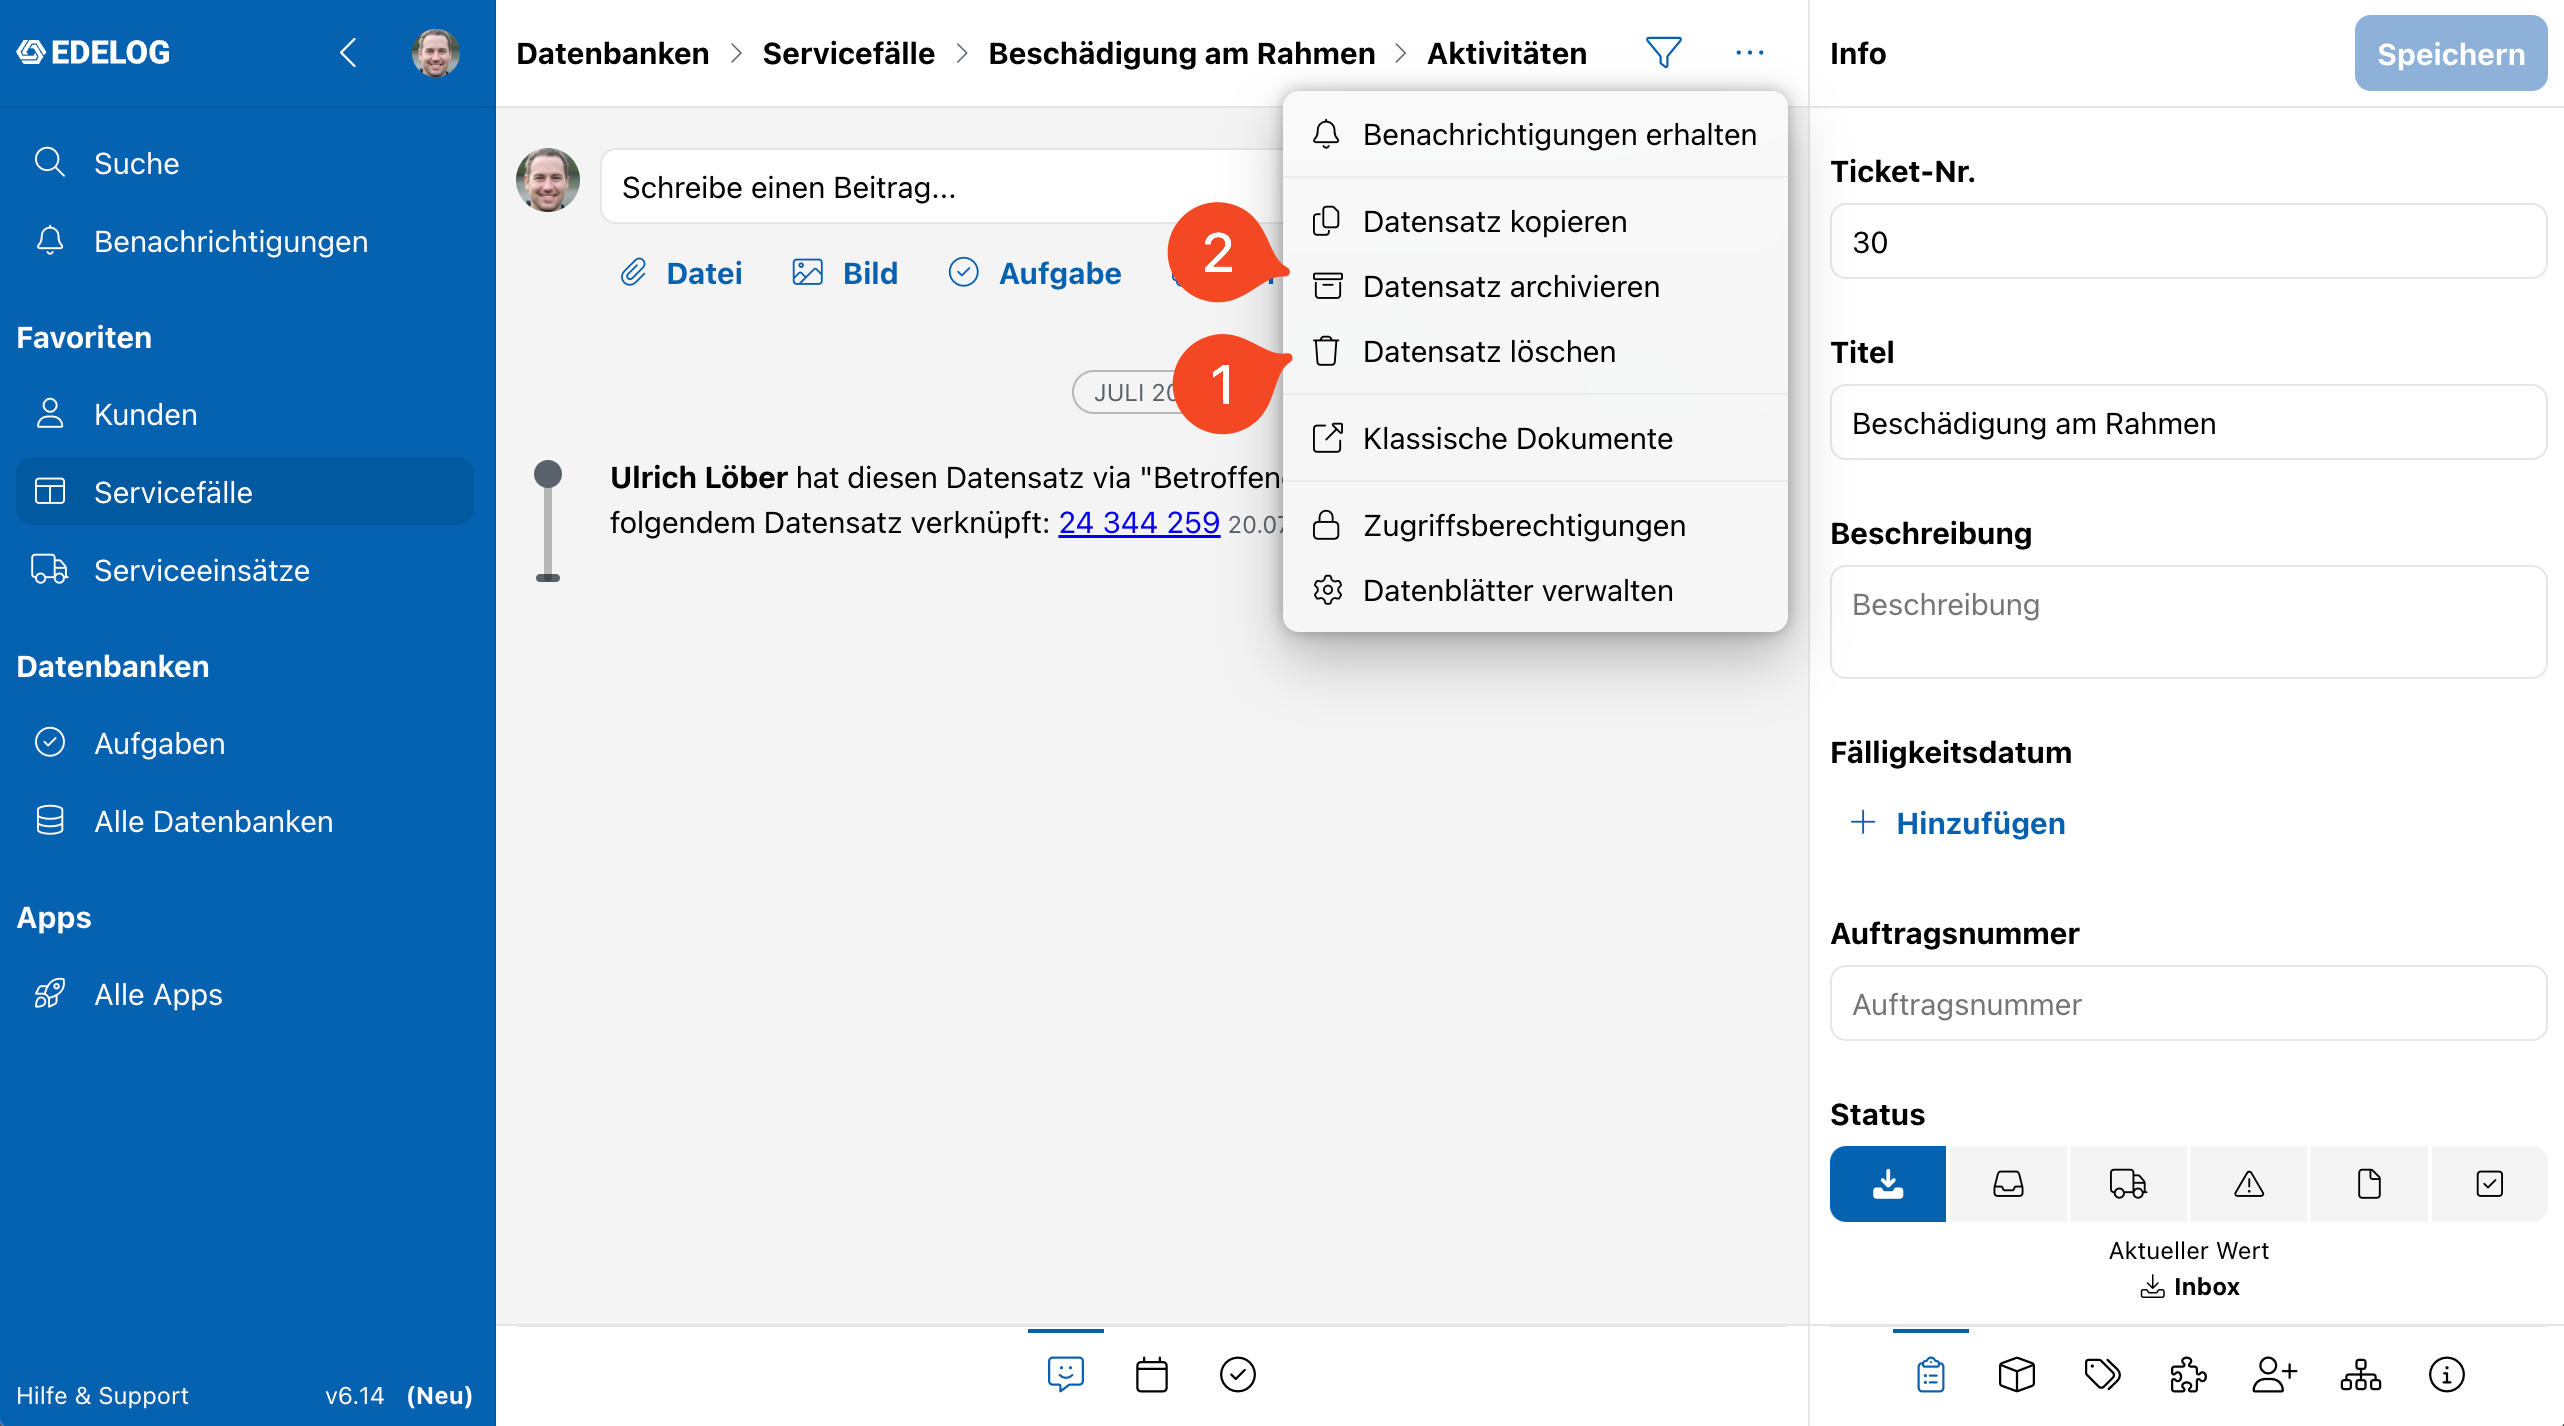Viewport: 2564px width, 1426px height.
Task: Click the Speichern button
Action: point(2451,54)
